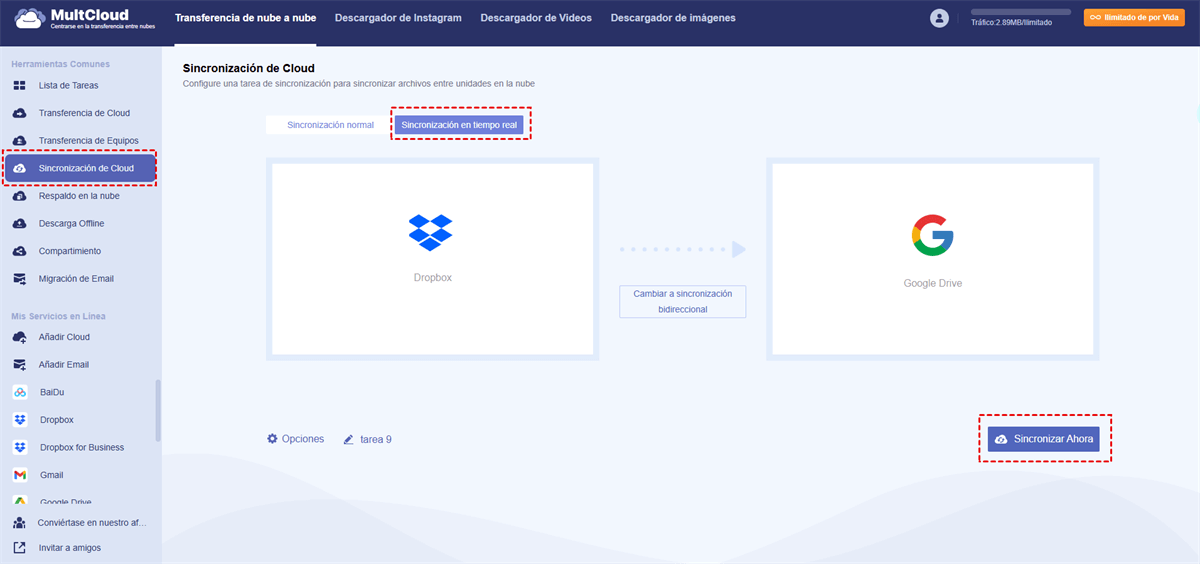Click Google Drive label in destination box
The width and height of the screenshot is (1200, 564).
pyautogui.click(x=933, y=283)
